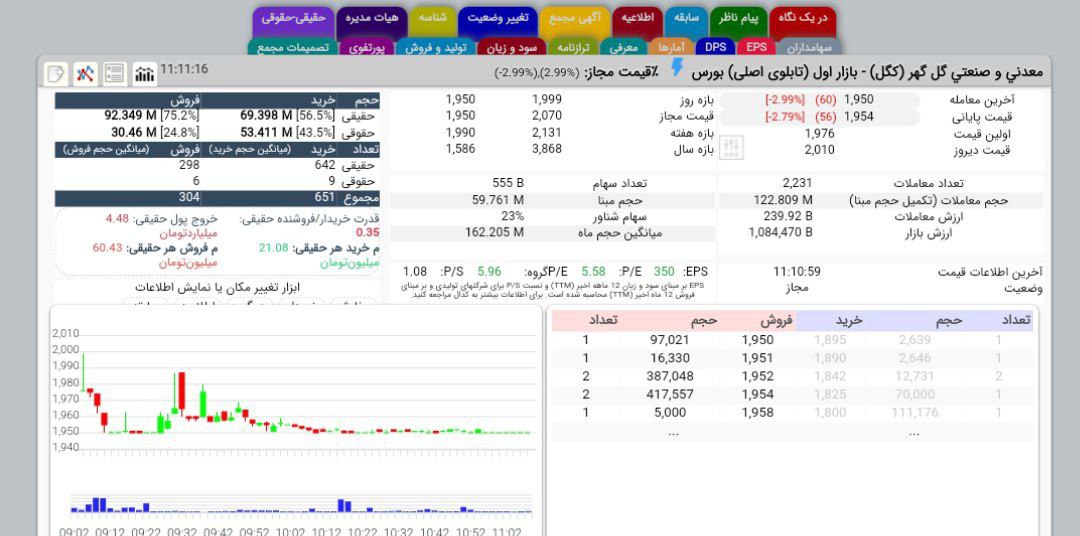
Task: Open the سهامداران sub-tab
Action: point(809,47)
